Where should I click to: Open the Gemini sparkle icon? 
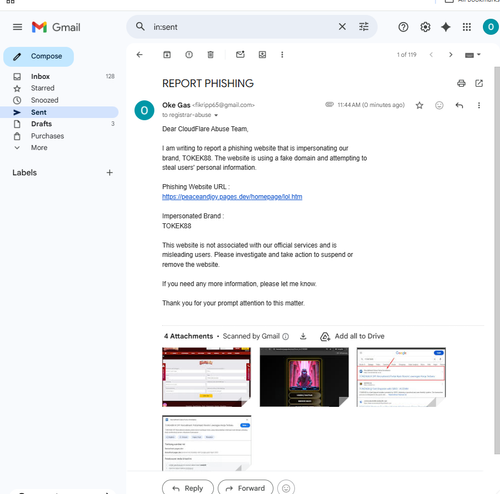(x=446, y=27)
